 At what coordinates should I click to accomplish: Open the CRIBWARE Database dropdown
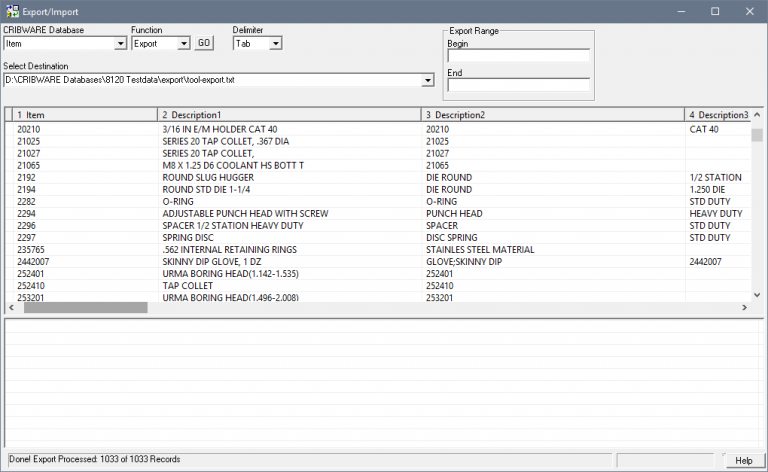pyautogui.click(x=120, y=44)
